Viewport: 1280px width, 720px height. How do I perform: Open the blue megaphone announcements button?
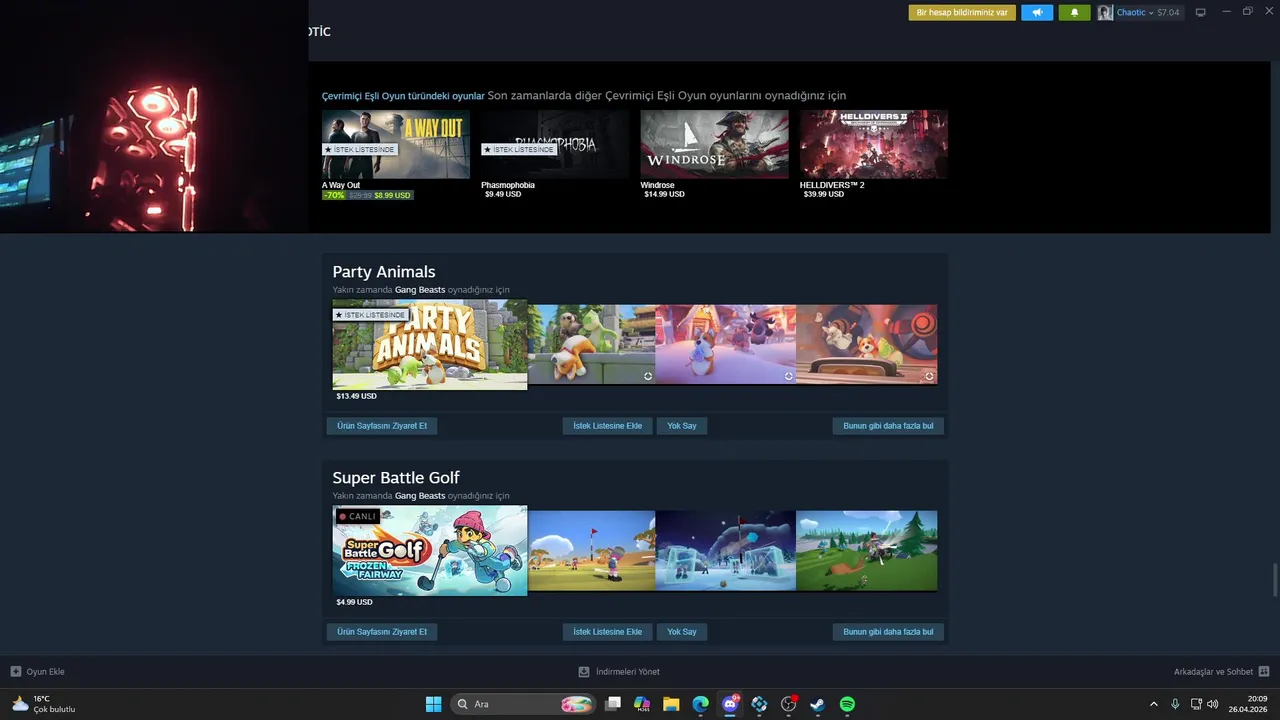pyautogui.click(x=1037, y=13)
